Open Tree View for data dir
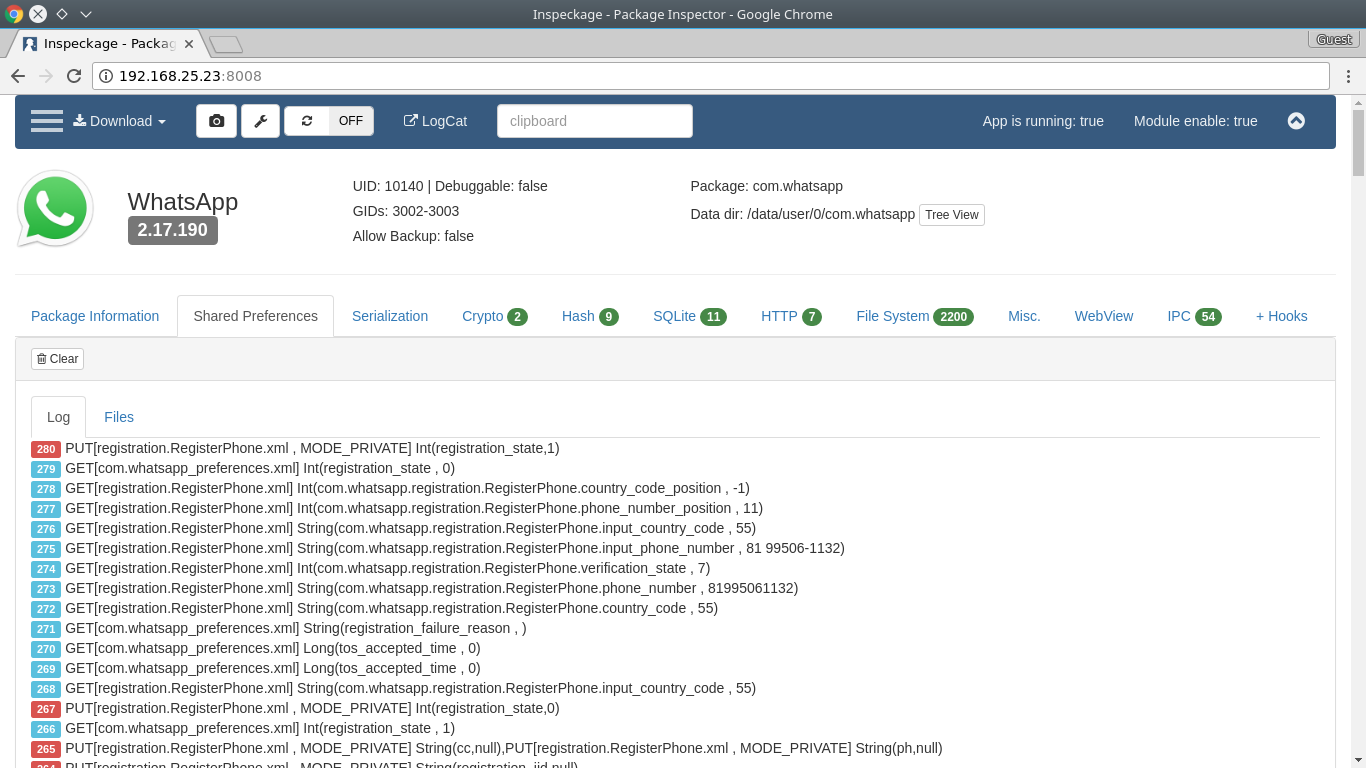The height and width of the screenshot is (768, 1366). (952, 215)
